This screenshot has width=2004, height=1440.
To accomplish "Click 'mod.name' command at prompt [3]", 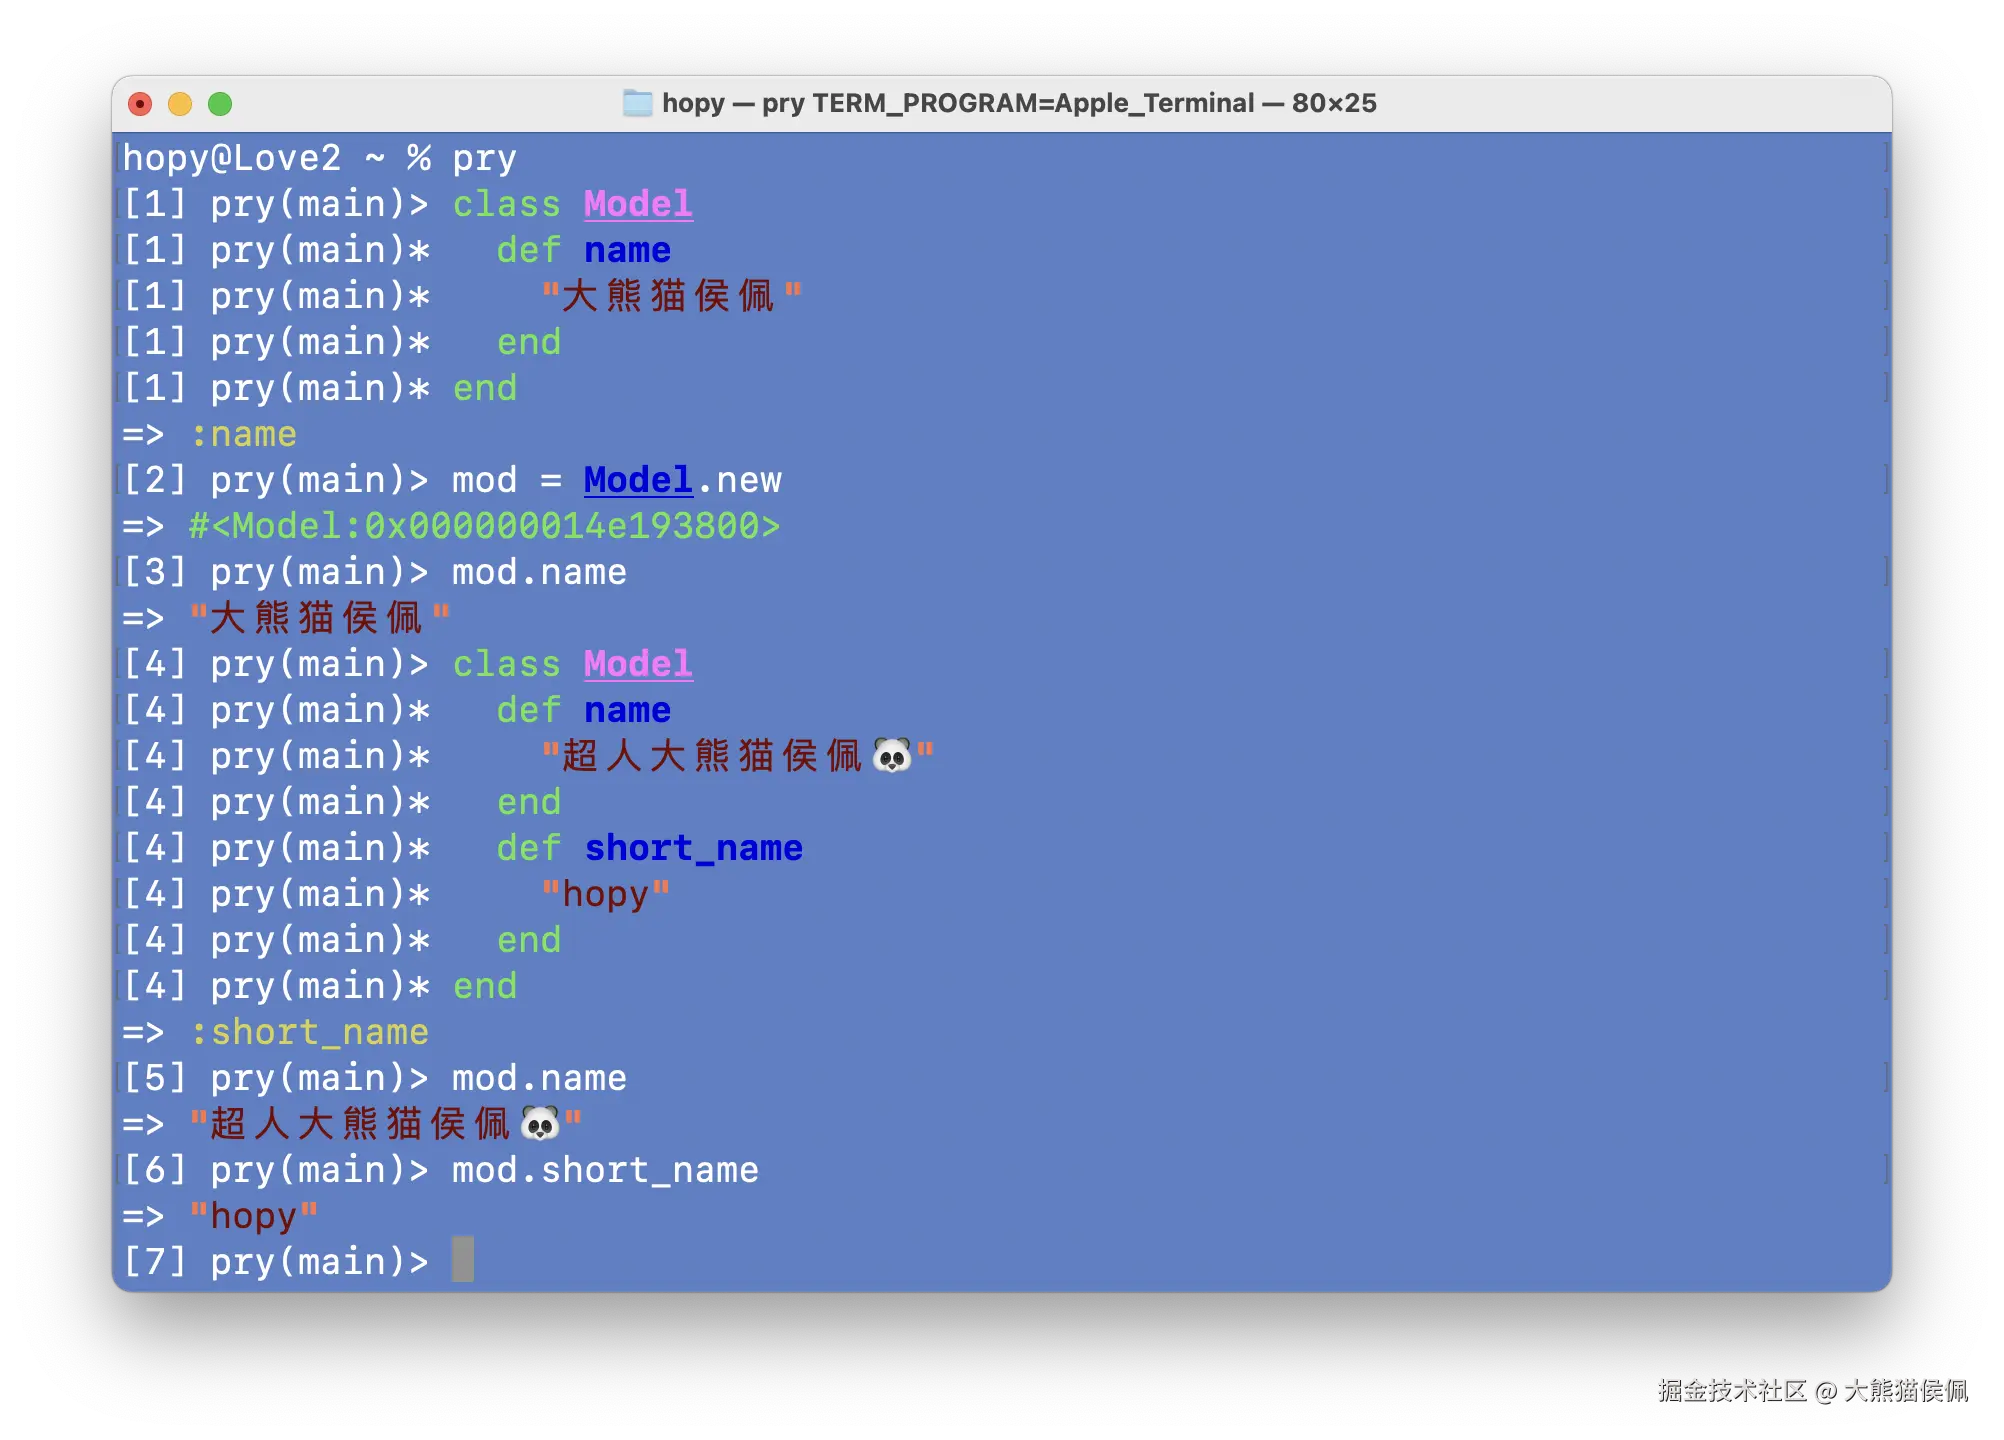I will tap(539, 572).
